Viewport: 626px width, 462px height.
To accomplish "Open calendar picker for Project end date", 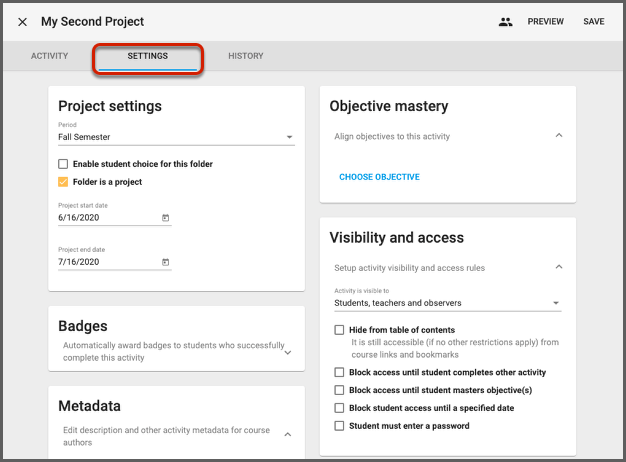I will 166,263.
